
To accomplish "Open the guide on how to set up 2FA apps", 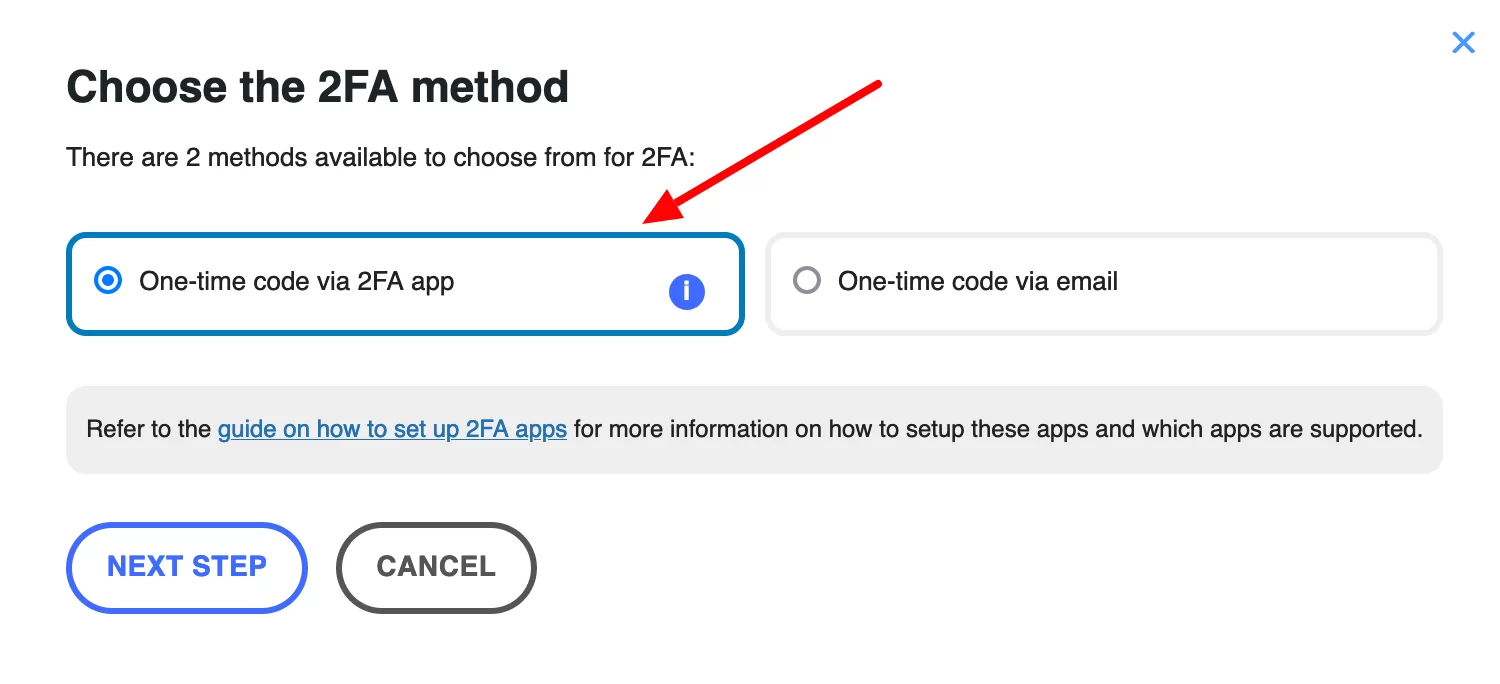I will point(392,430).
